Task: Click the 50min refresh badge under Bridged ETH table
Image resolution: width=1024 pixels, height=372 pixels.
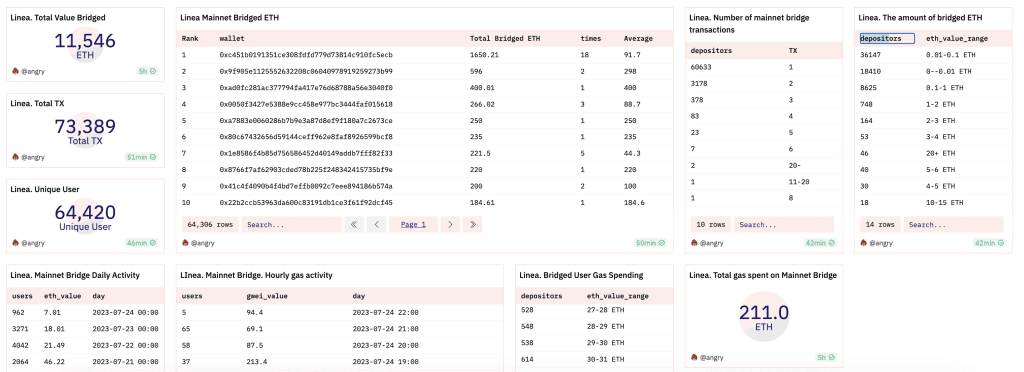Action: coord(650,243)
